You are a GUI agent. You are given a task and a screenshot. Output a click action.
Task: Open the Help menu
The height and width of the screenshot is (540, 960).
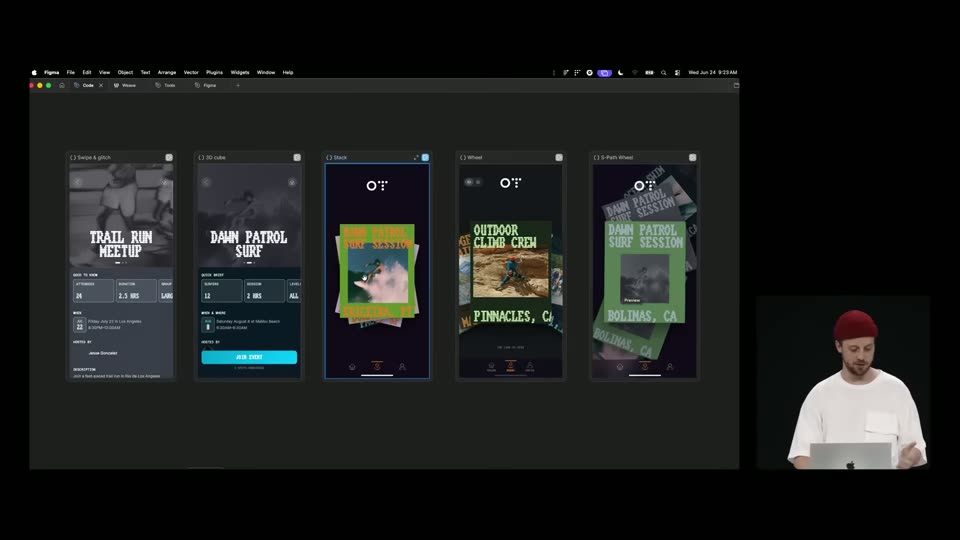[288, 72]
